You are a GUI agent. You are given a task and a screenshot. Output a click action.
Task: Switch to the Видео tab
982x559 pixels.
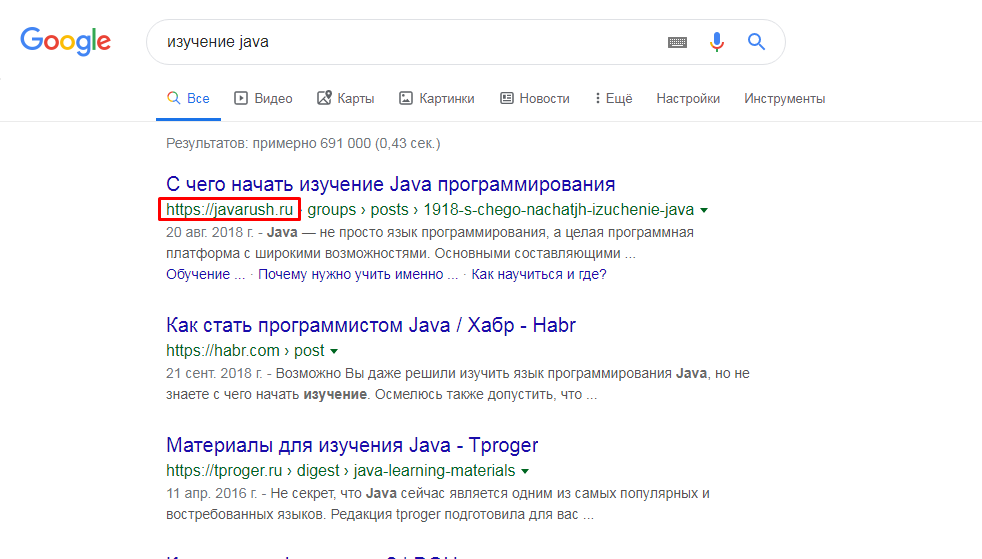point(263,98)
